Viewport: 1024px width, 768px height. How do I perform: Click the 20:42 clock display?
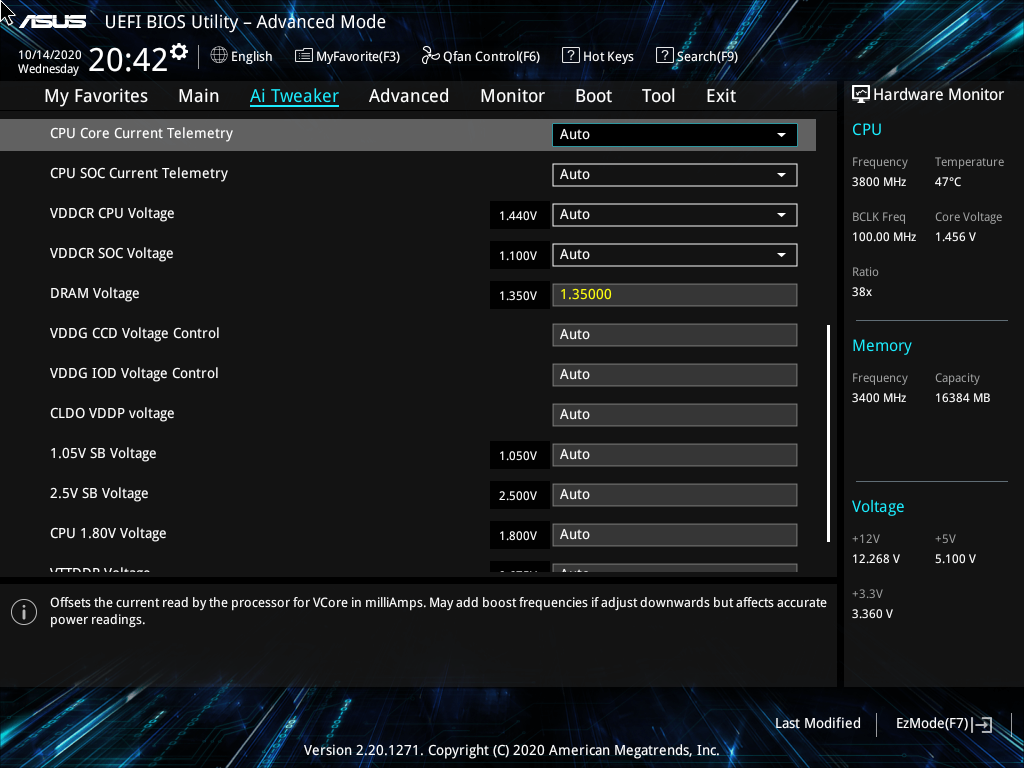coord(128,59)
